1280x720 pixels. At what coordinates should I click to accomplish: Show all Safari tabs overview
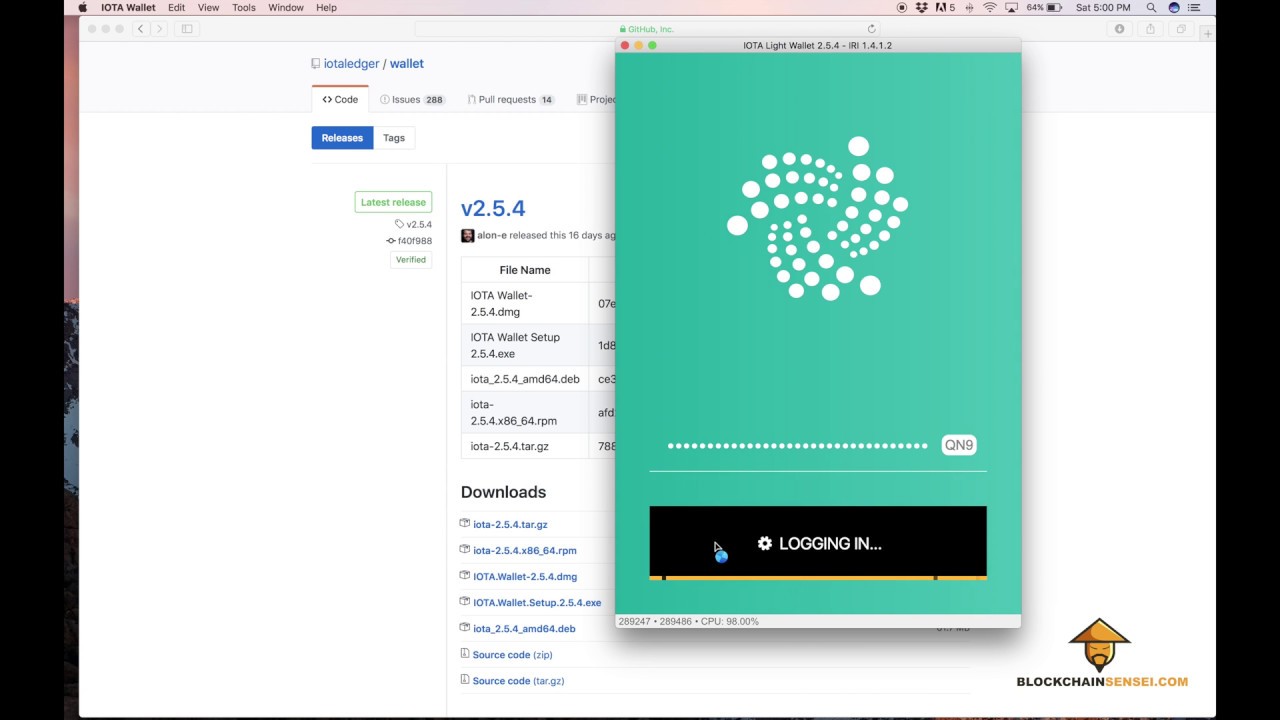(x=1181, y=29)
